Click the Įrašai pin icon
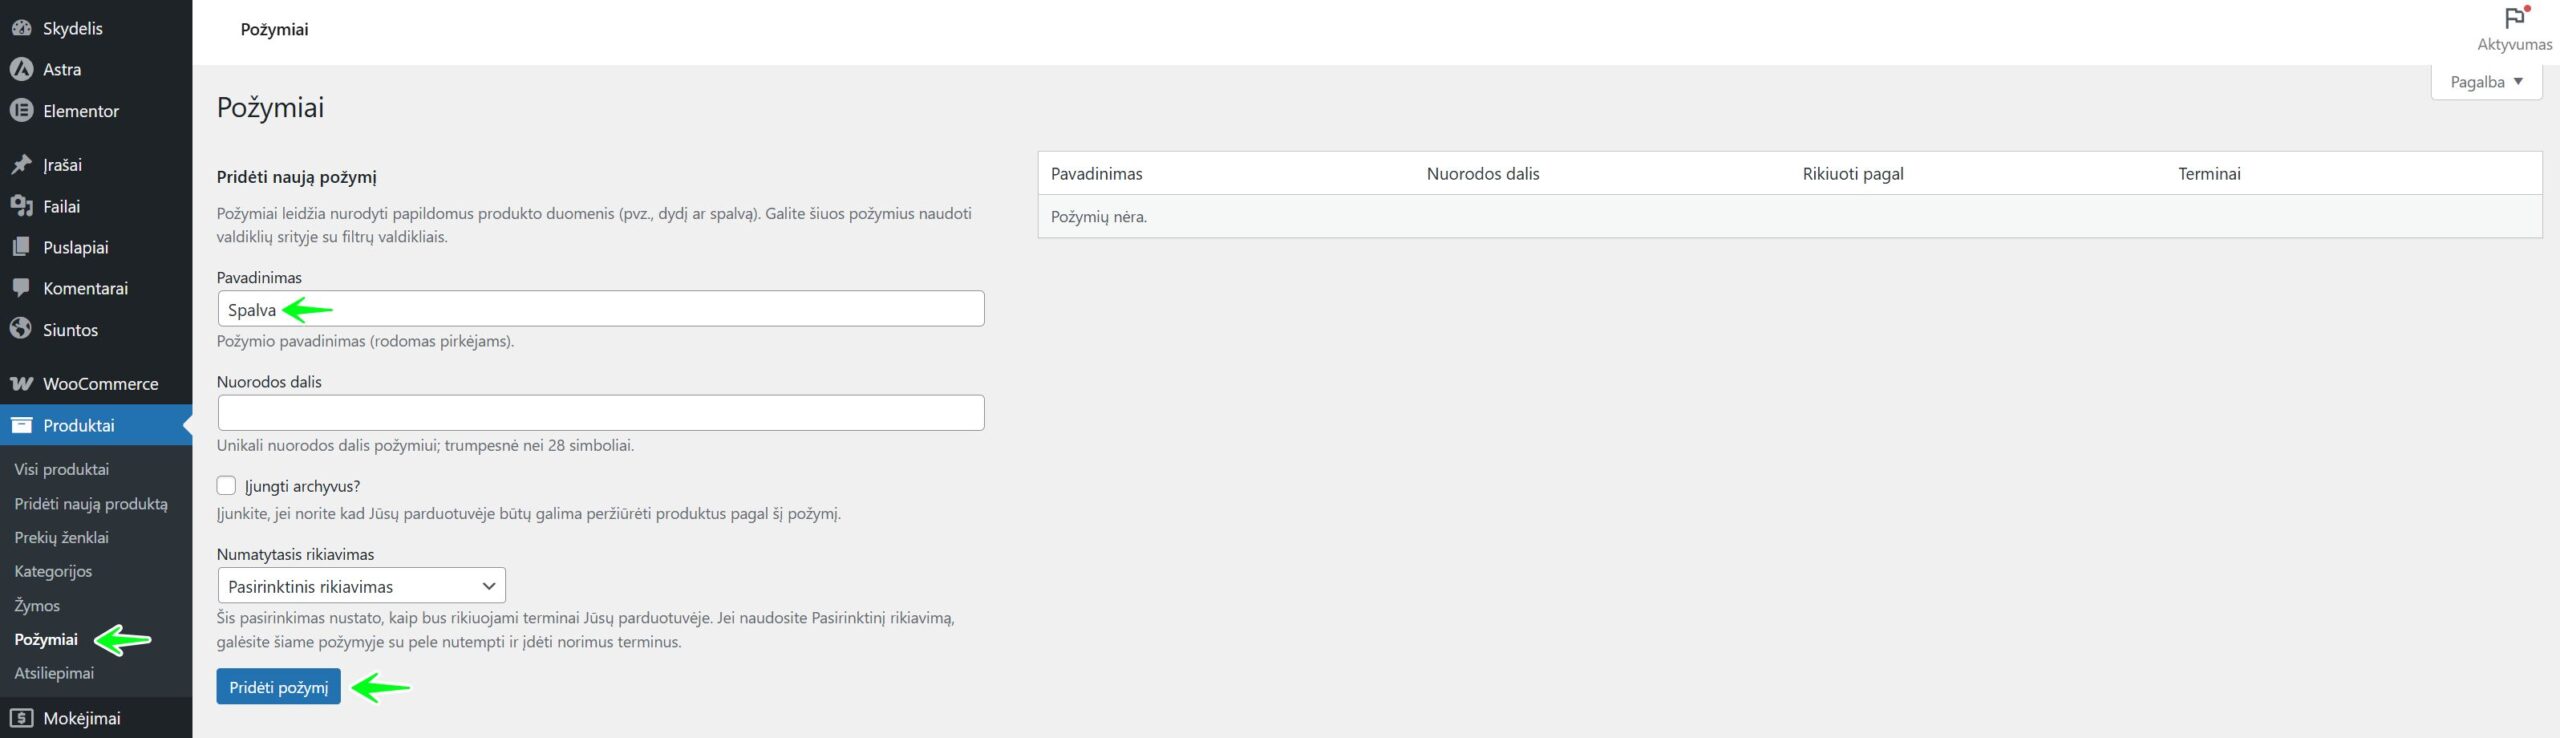Screen dimensions: 2560x738 click(x=21, y=165)
